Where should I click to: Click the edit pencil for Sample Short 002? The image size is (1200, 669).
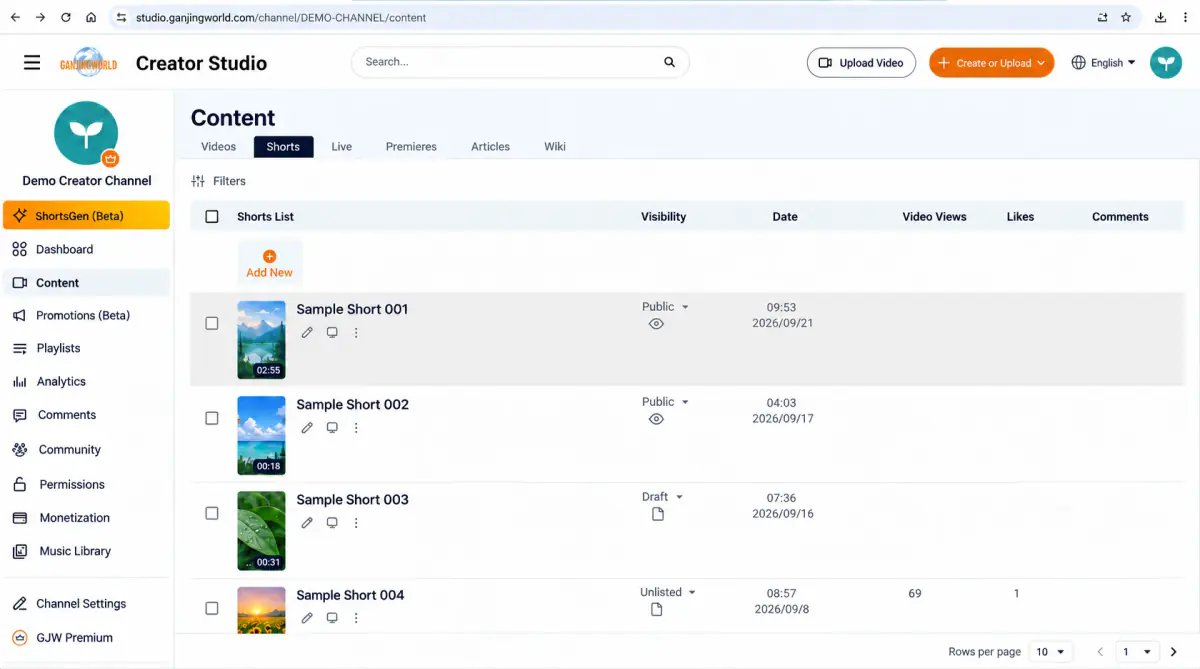[307, 428]
